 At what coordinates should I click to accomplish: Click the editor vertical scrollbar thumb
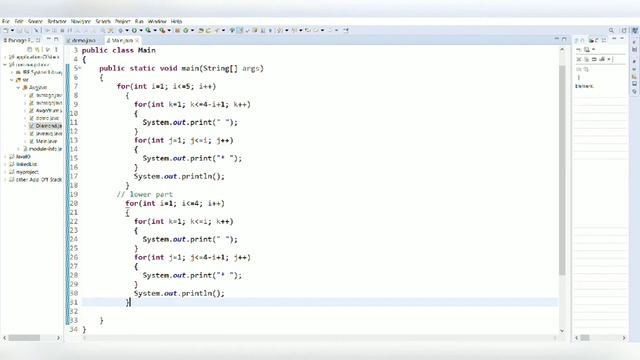click(x=562, y=170)
